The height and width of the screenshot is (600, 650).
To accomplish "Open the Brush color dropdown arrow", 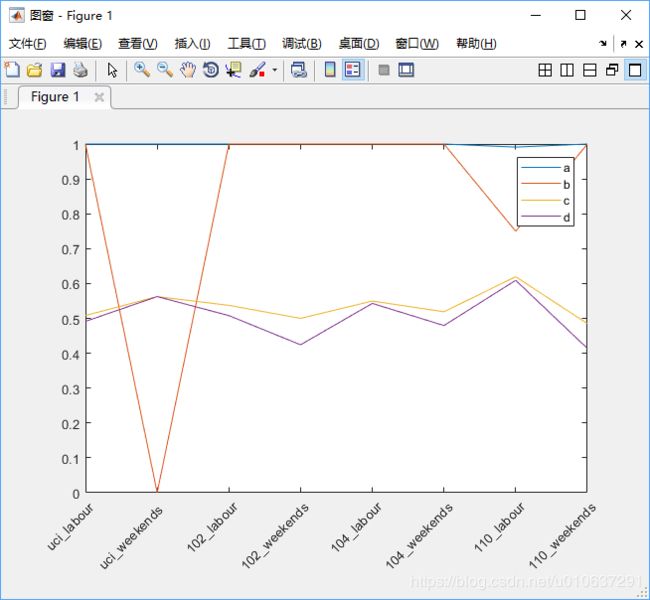I will click(274, 70).
